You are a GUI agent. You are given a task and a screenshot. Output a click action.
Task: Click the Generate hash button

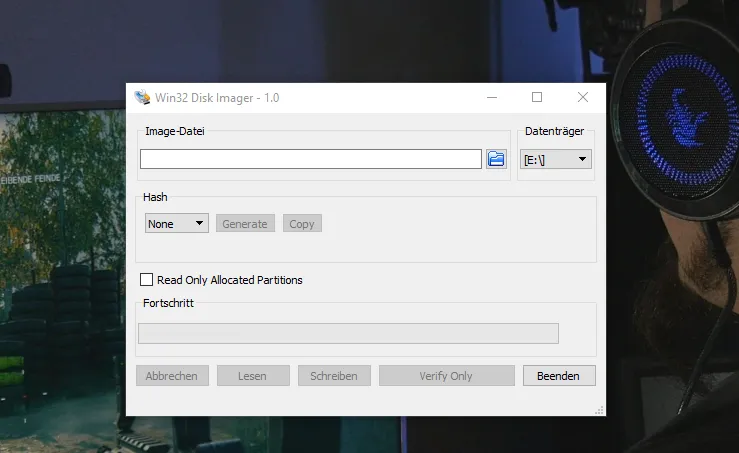pyautogui.click(x=245, y=223)
